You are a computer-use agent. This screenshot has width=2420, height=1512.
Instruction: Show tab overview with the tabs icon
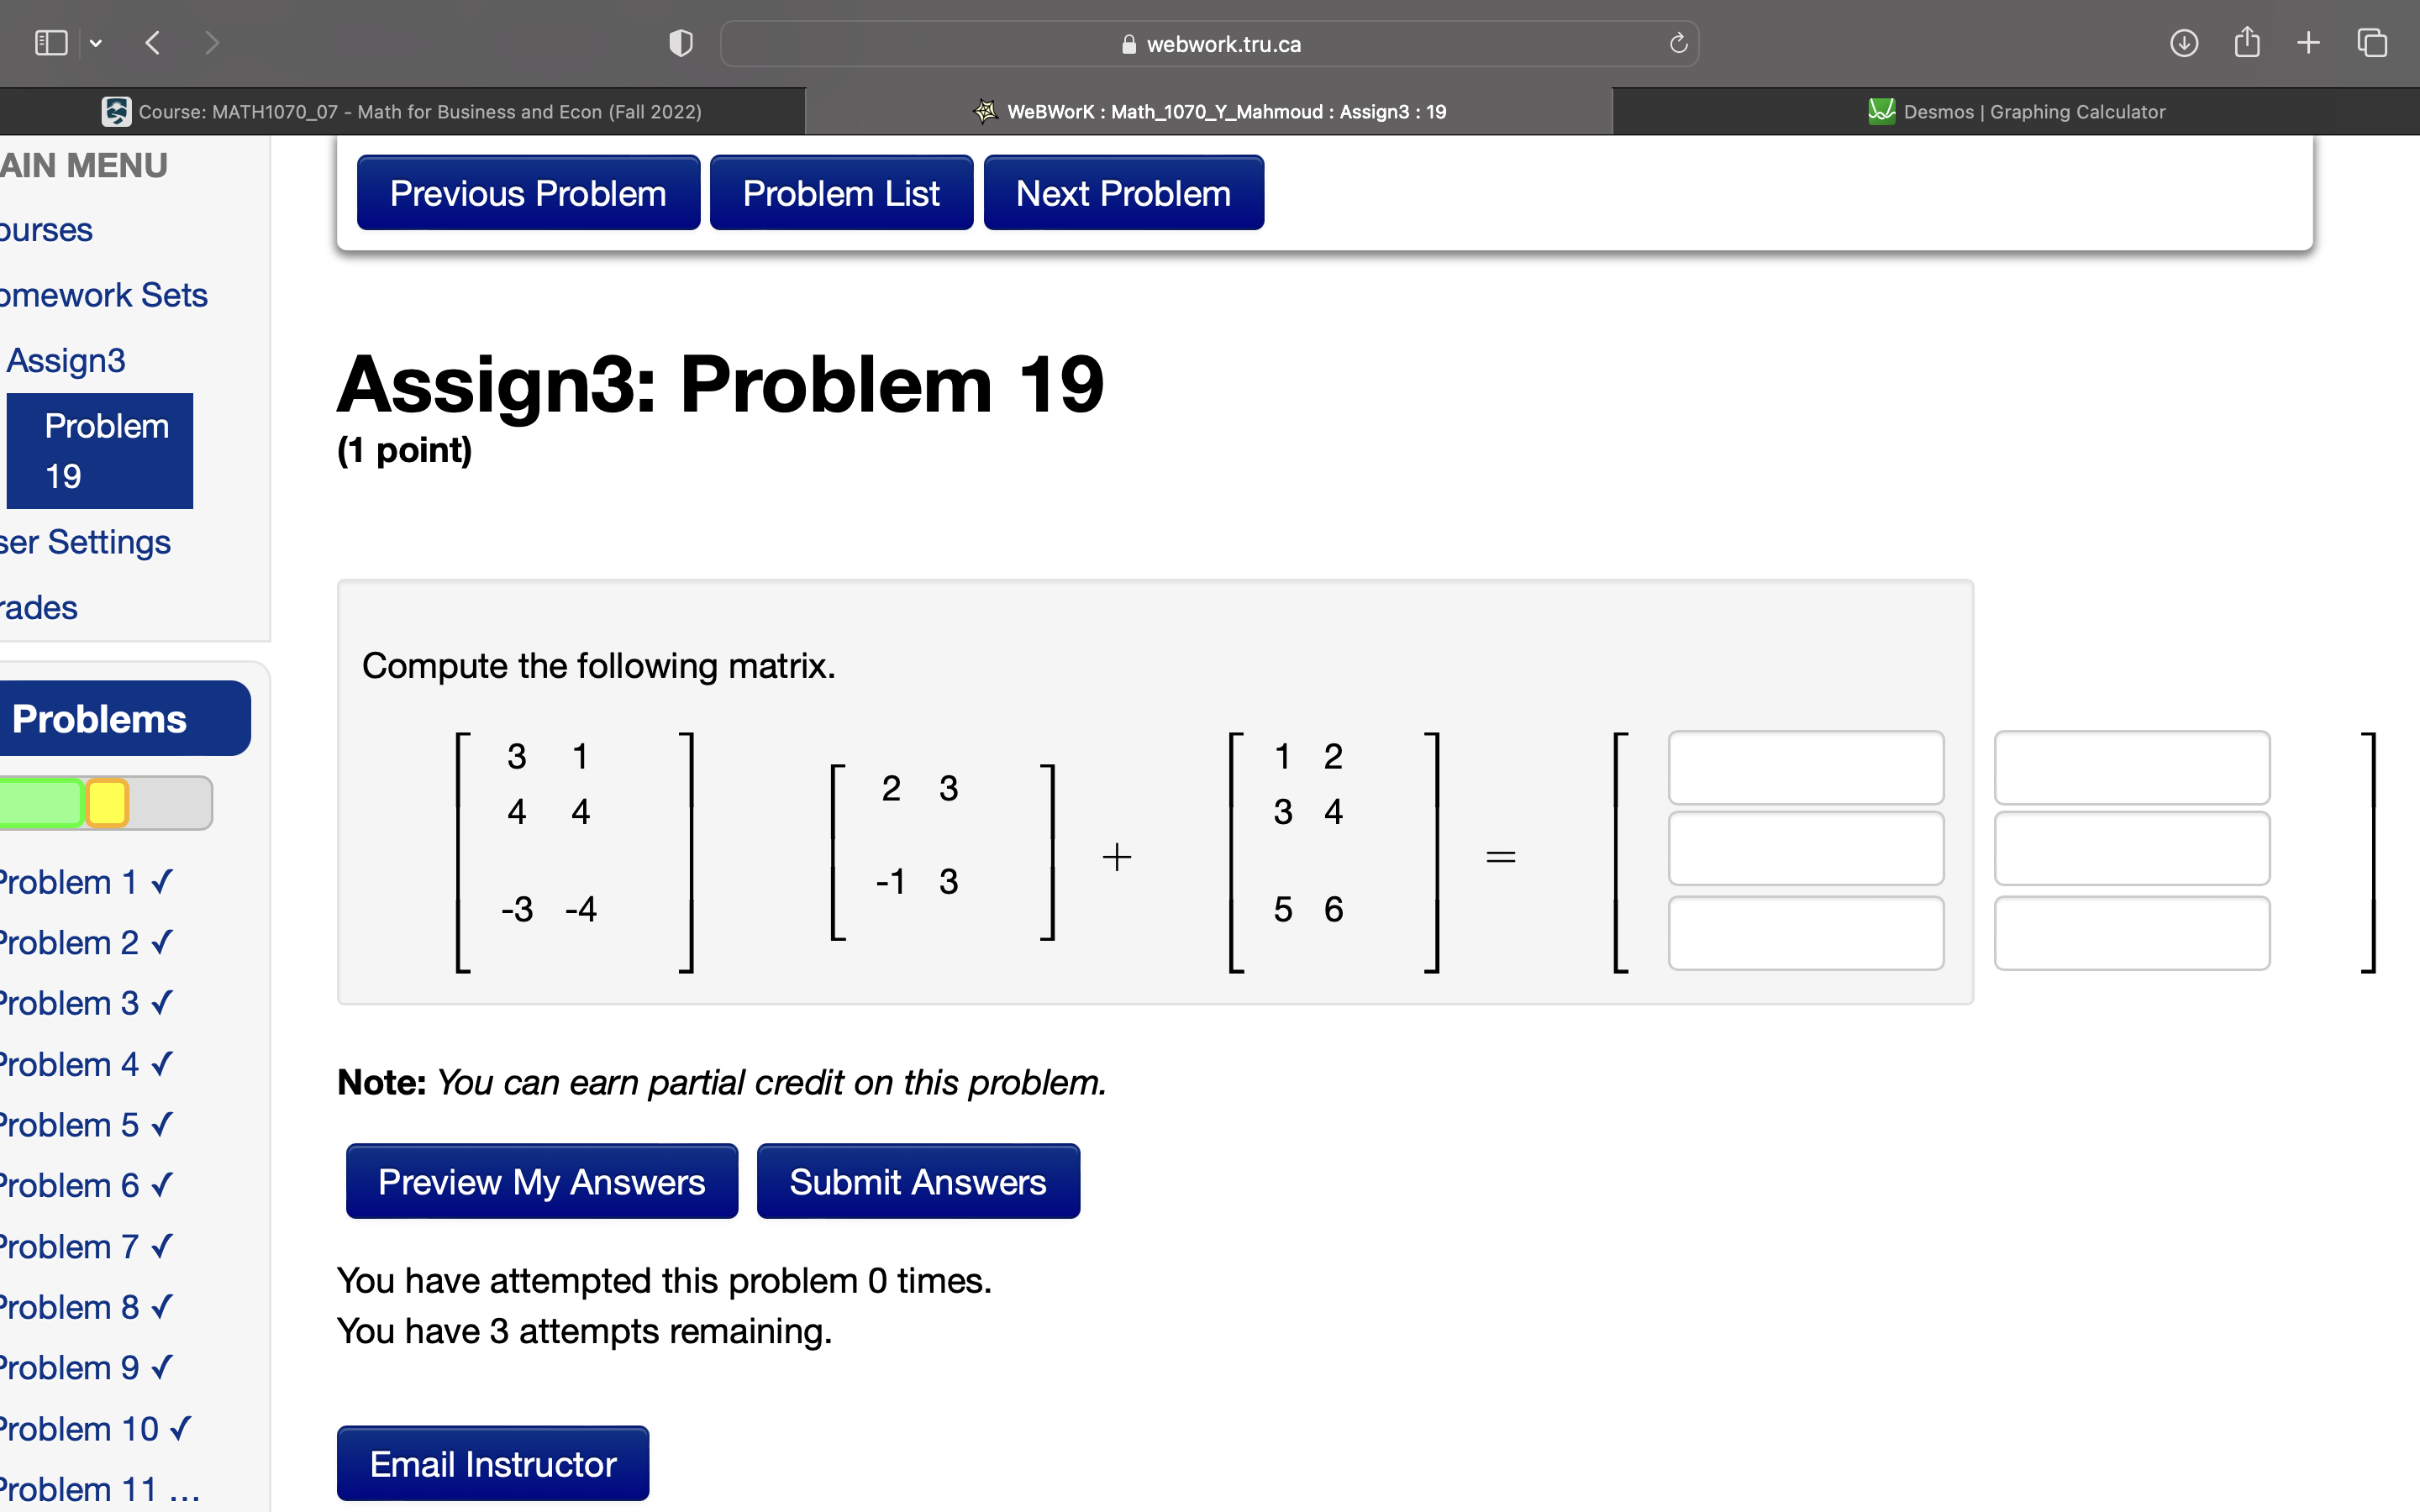pos(2371,42)
